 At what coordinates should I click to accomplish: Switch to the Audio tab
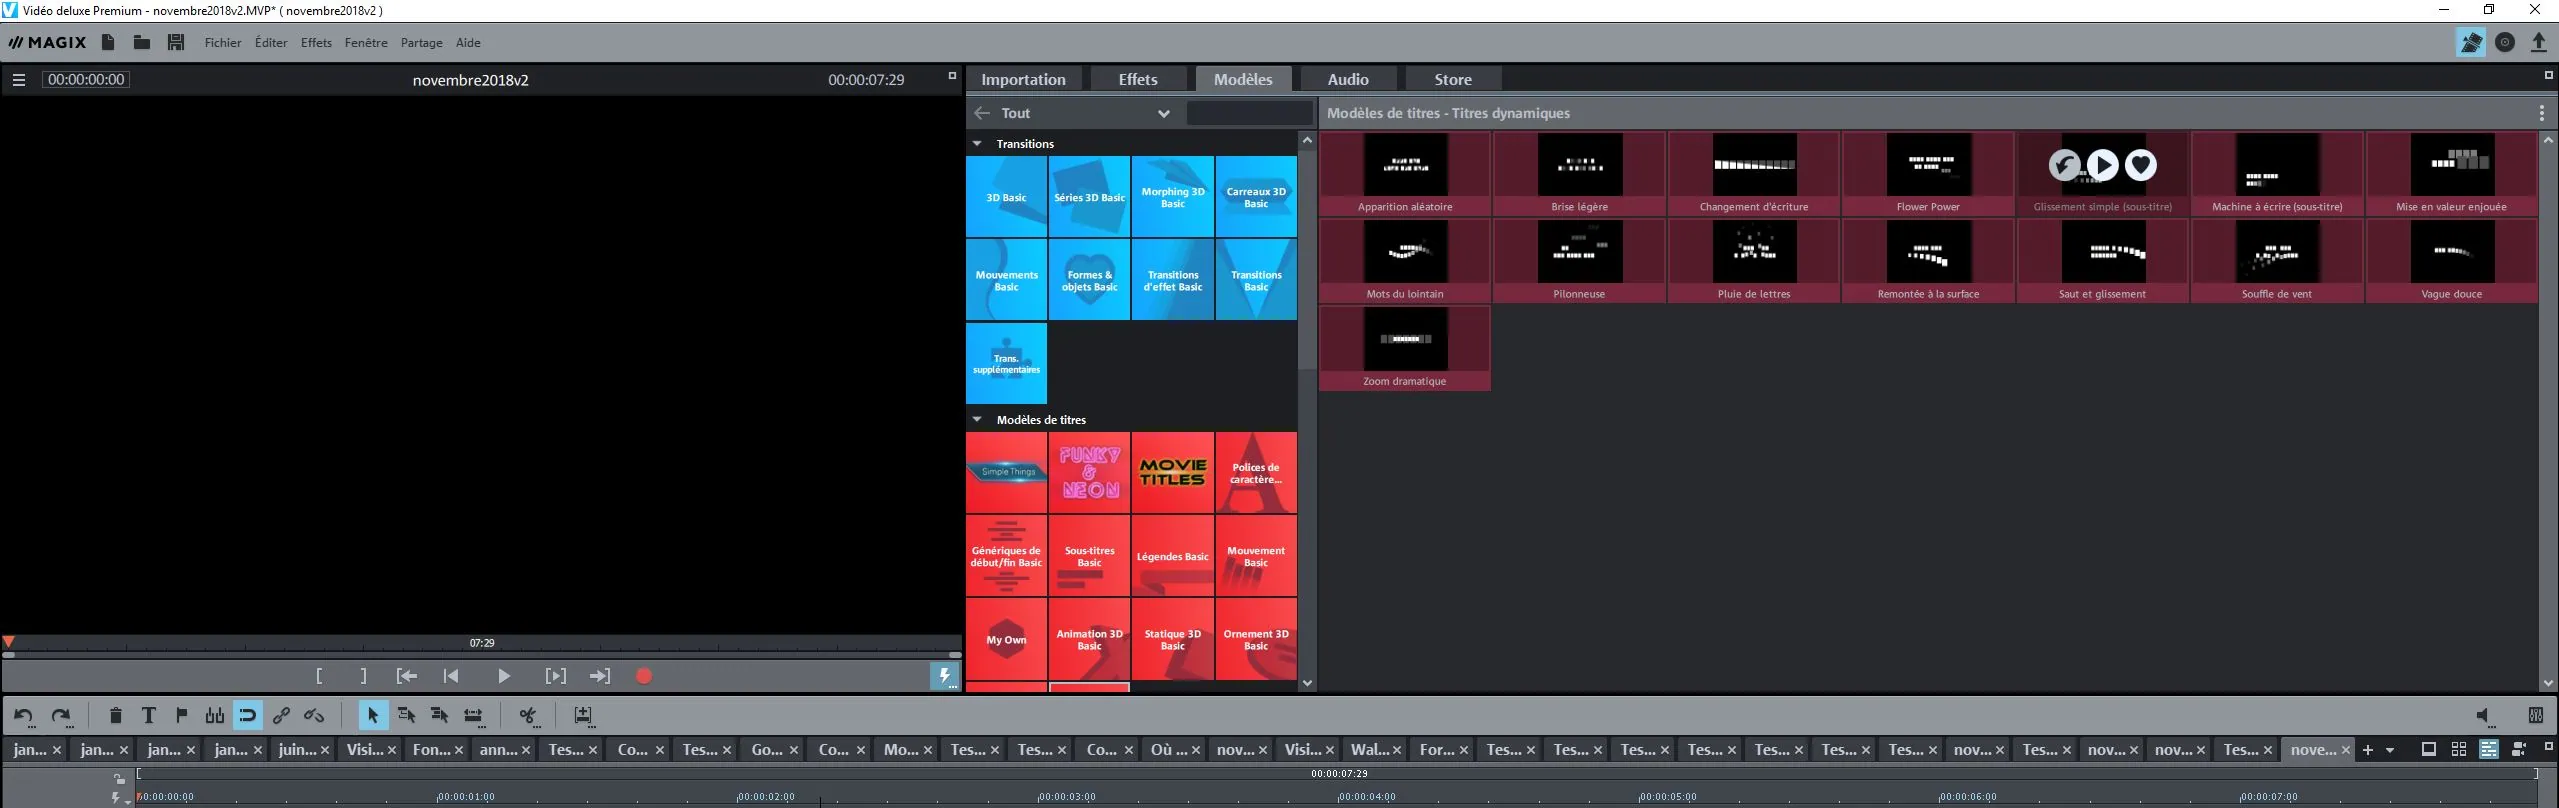(1347, 79)
